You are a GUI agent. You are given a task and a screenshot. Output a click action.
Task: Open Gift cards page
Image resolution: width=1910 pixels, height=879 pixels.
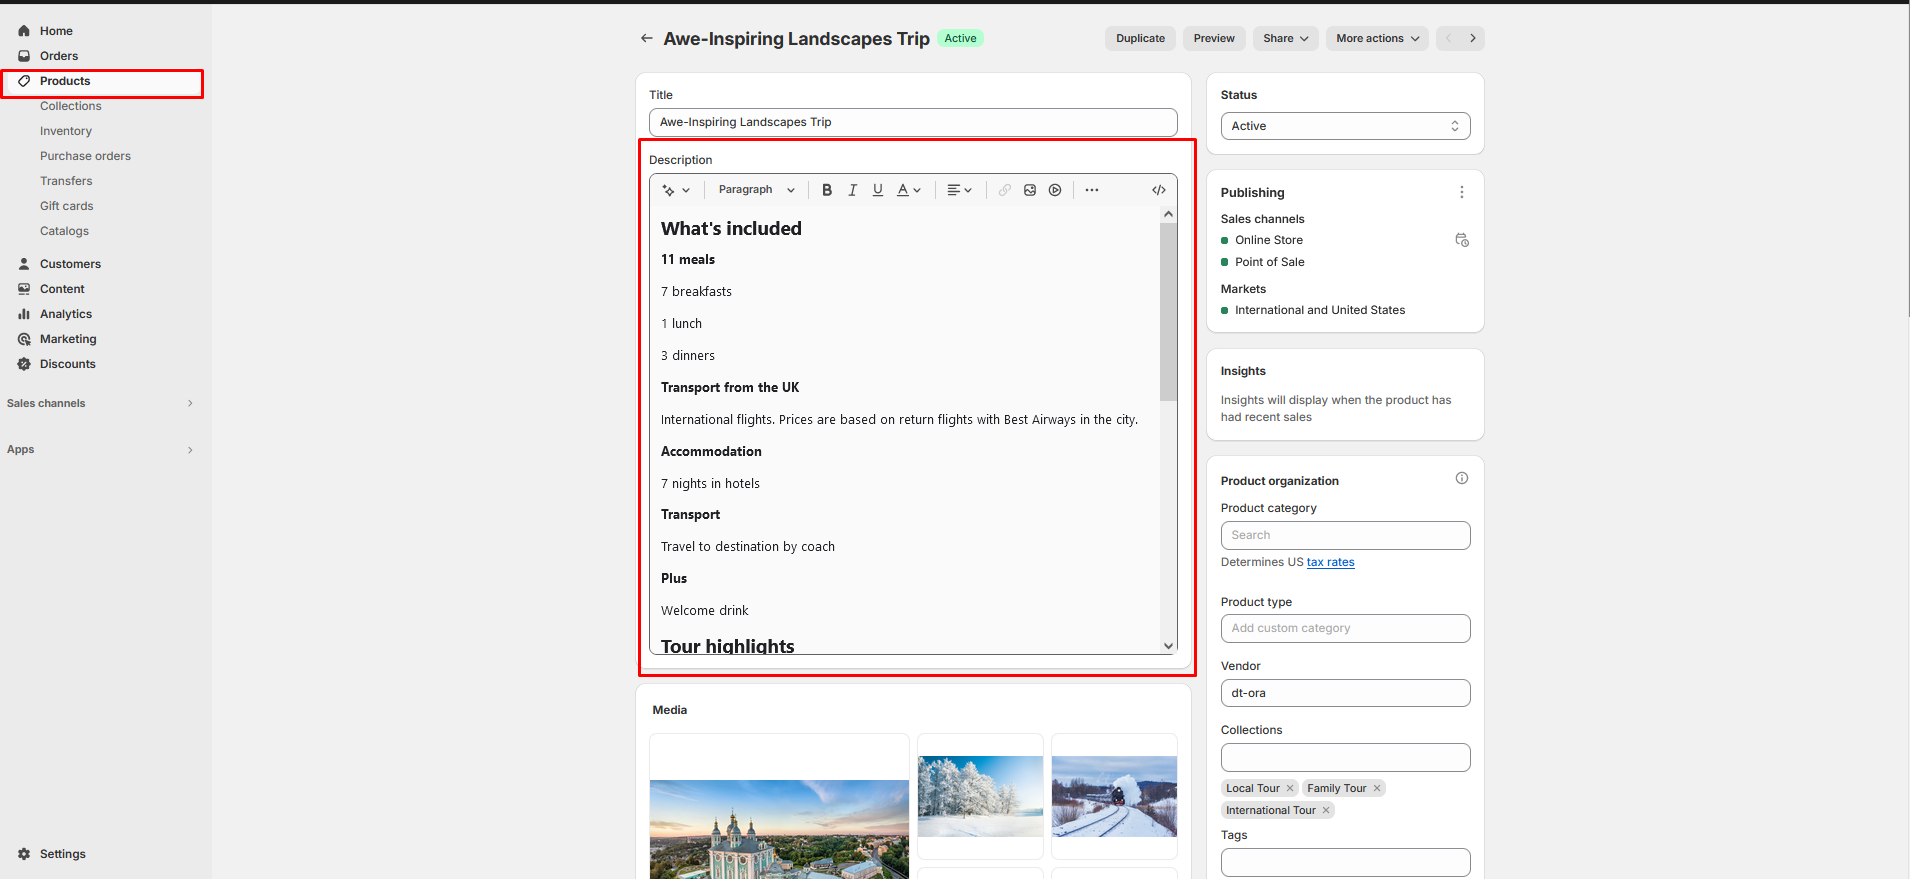point(66,206)
